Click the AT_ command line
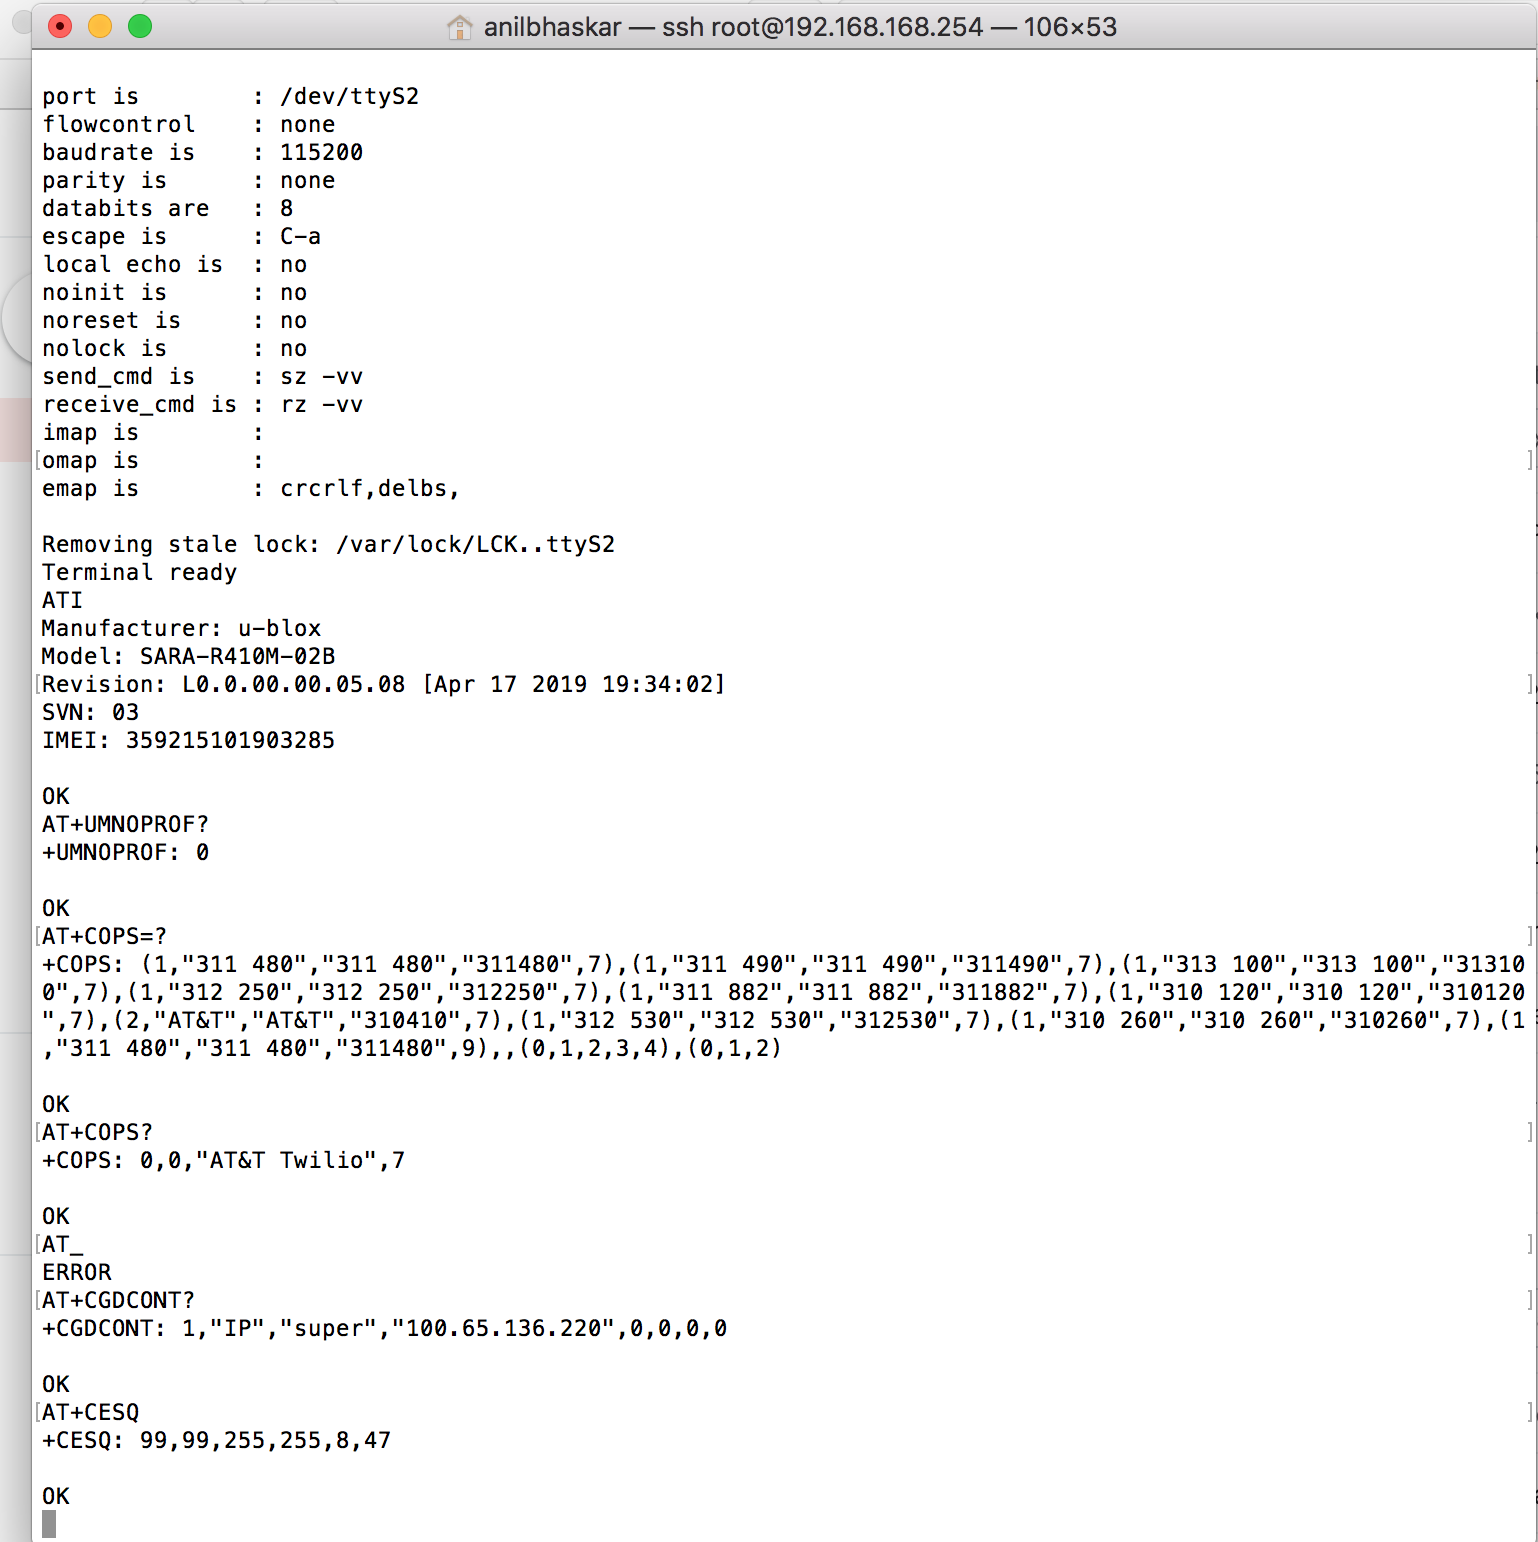The height and width of the screenshot is (1542, 1538). click(62, 1244)
